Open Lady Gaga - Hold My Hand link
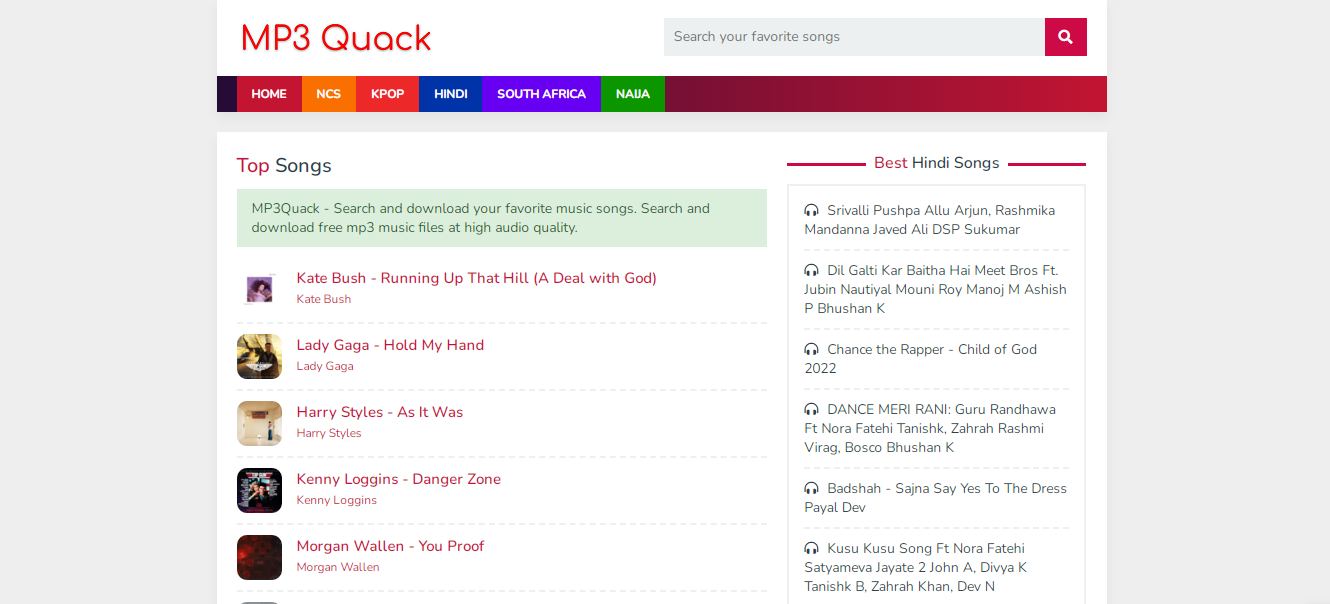The height and width of the screenshot is (604, 1330). (390, 345)
